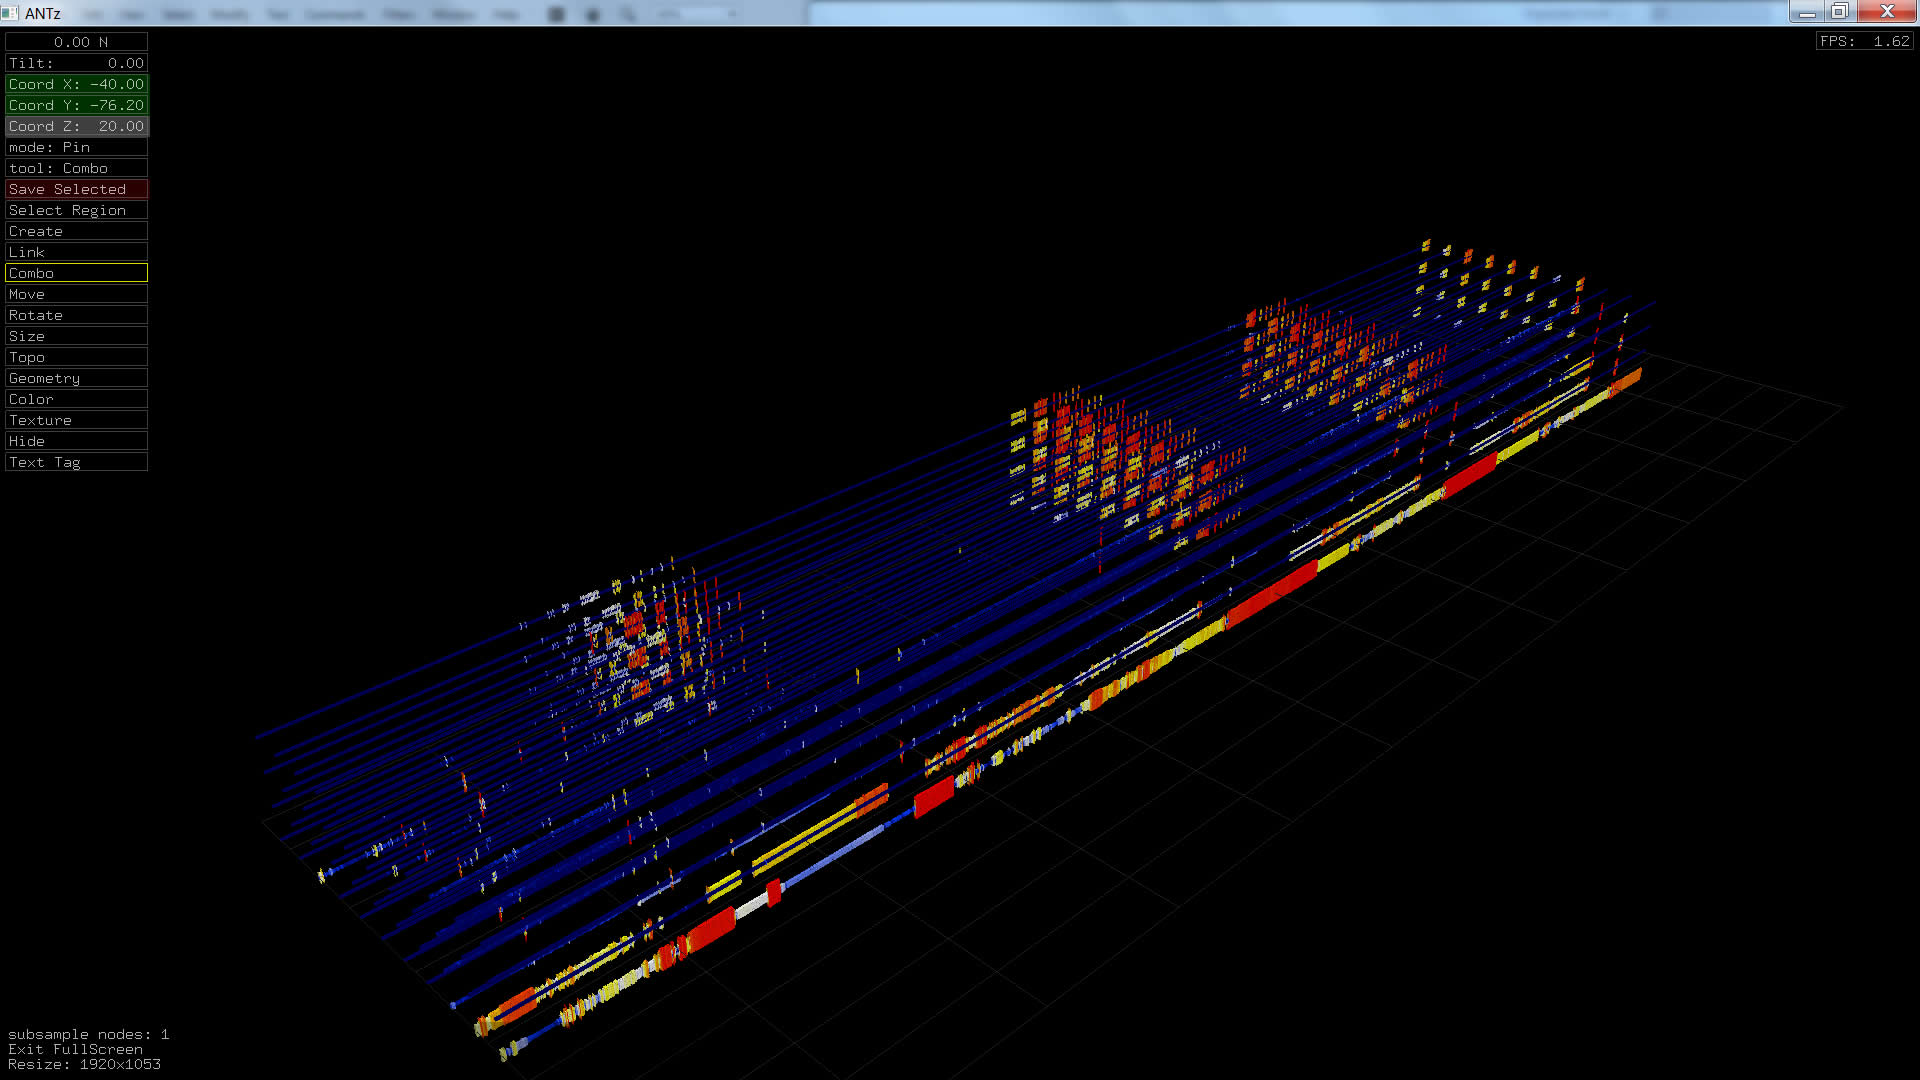Click the Coord X value field

pyautogui.click(x=76, y=84)
